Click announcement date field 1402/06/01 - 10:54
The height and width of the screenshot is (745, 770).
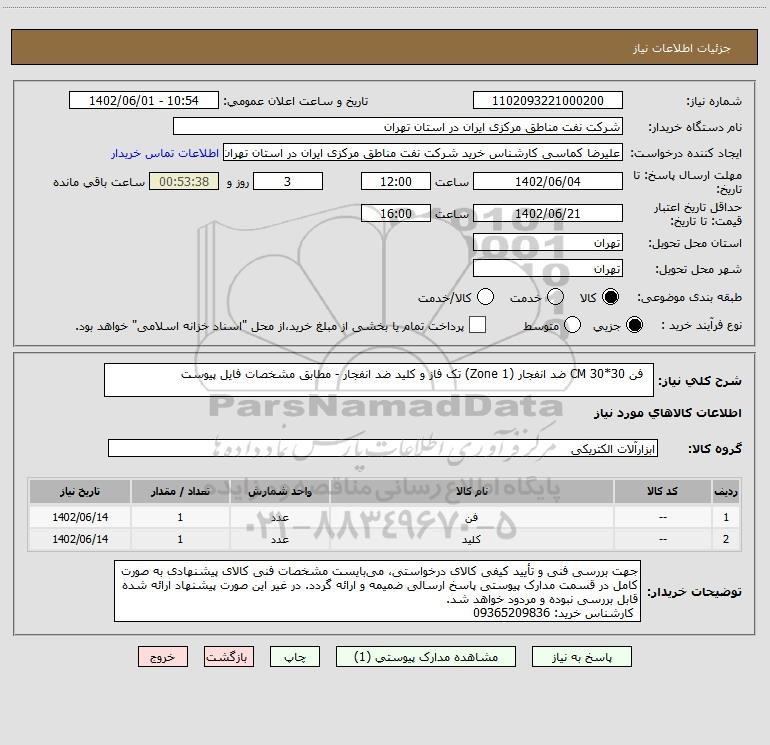144,101
